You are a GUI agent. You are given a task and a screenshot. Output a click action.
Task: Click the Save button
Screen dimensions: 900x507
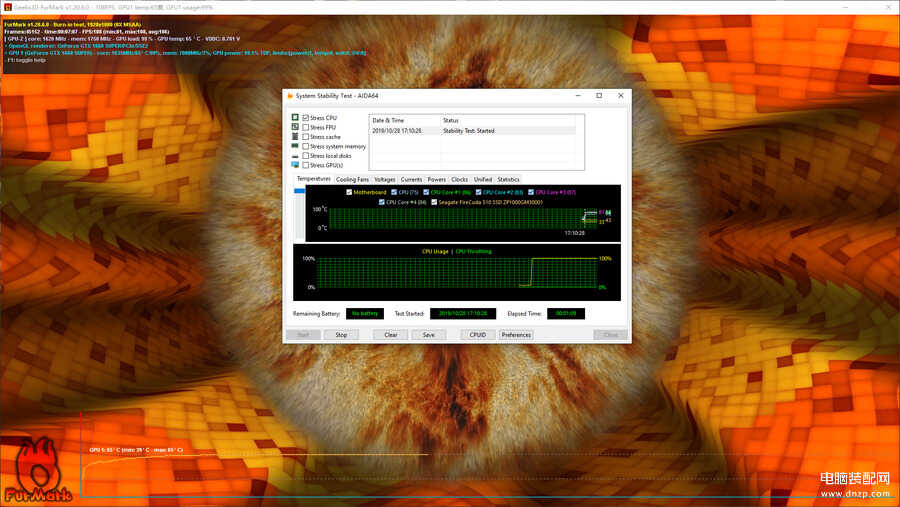(x=429, y=335)
